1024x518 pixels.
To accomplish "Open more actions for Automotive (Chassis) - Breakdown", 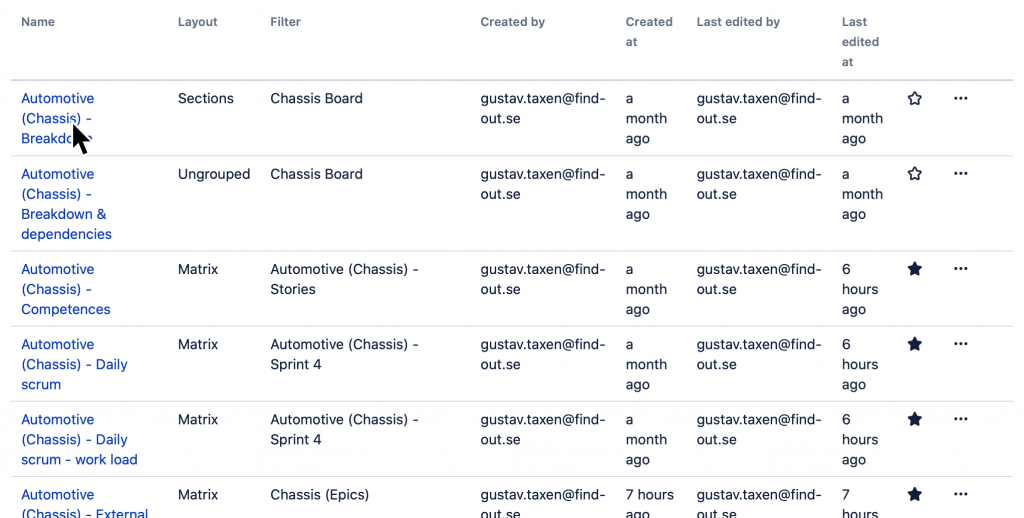I will pos(960,99).
